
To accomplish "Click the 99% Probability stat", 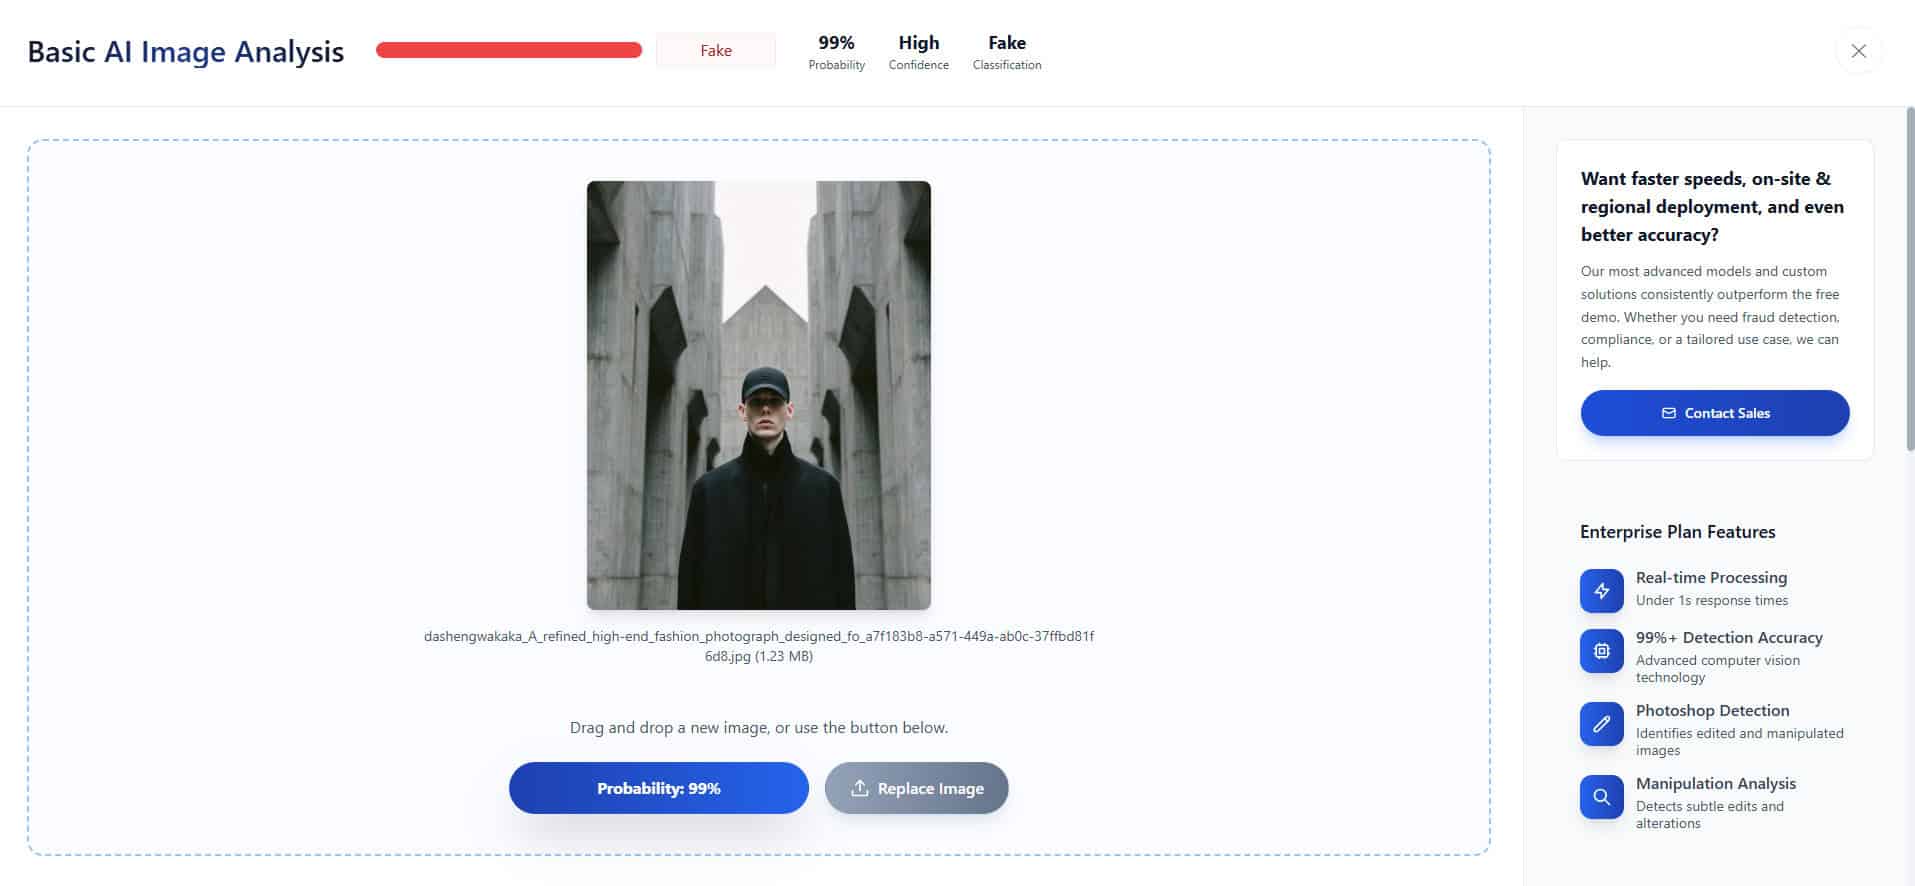I will click(x=836, y=52).
